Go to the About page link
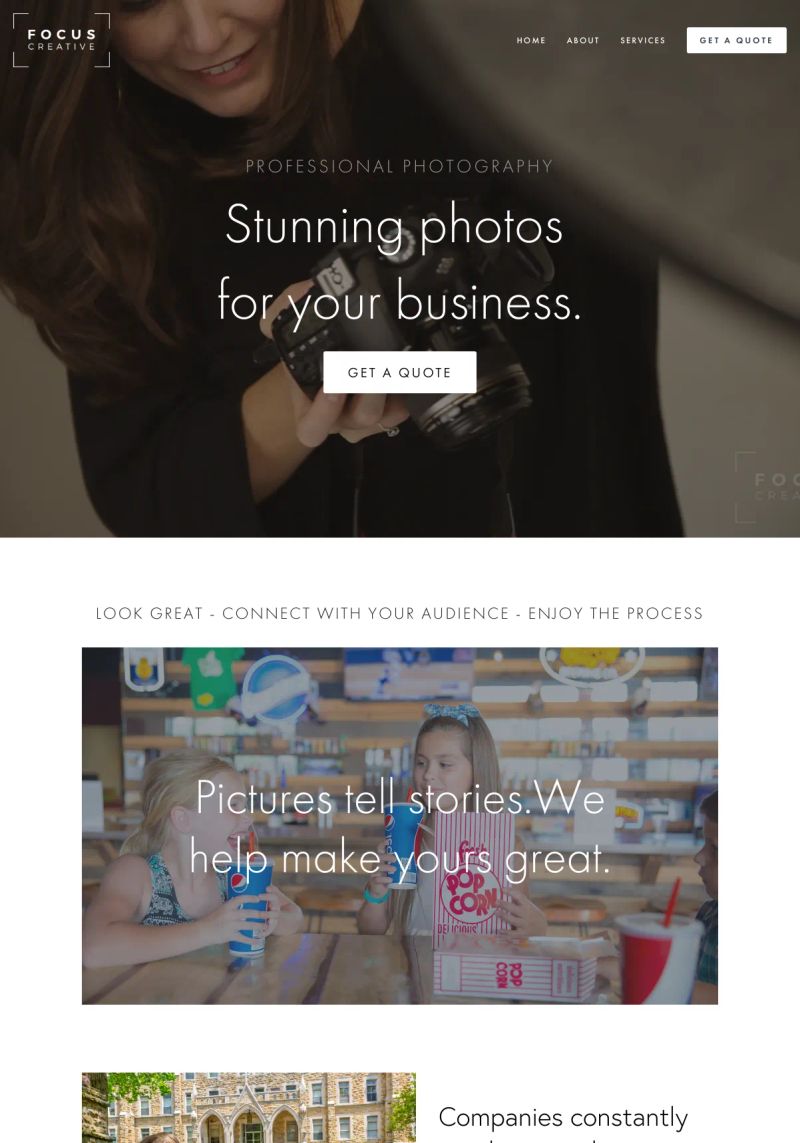Screen dimensions: 800x1143 pos(583,41)
